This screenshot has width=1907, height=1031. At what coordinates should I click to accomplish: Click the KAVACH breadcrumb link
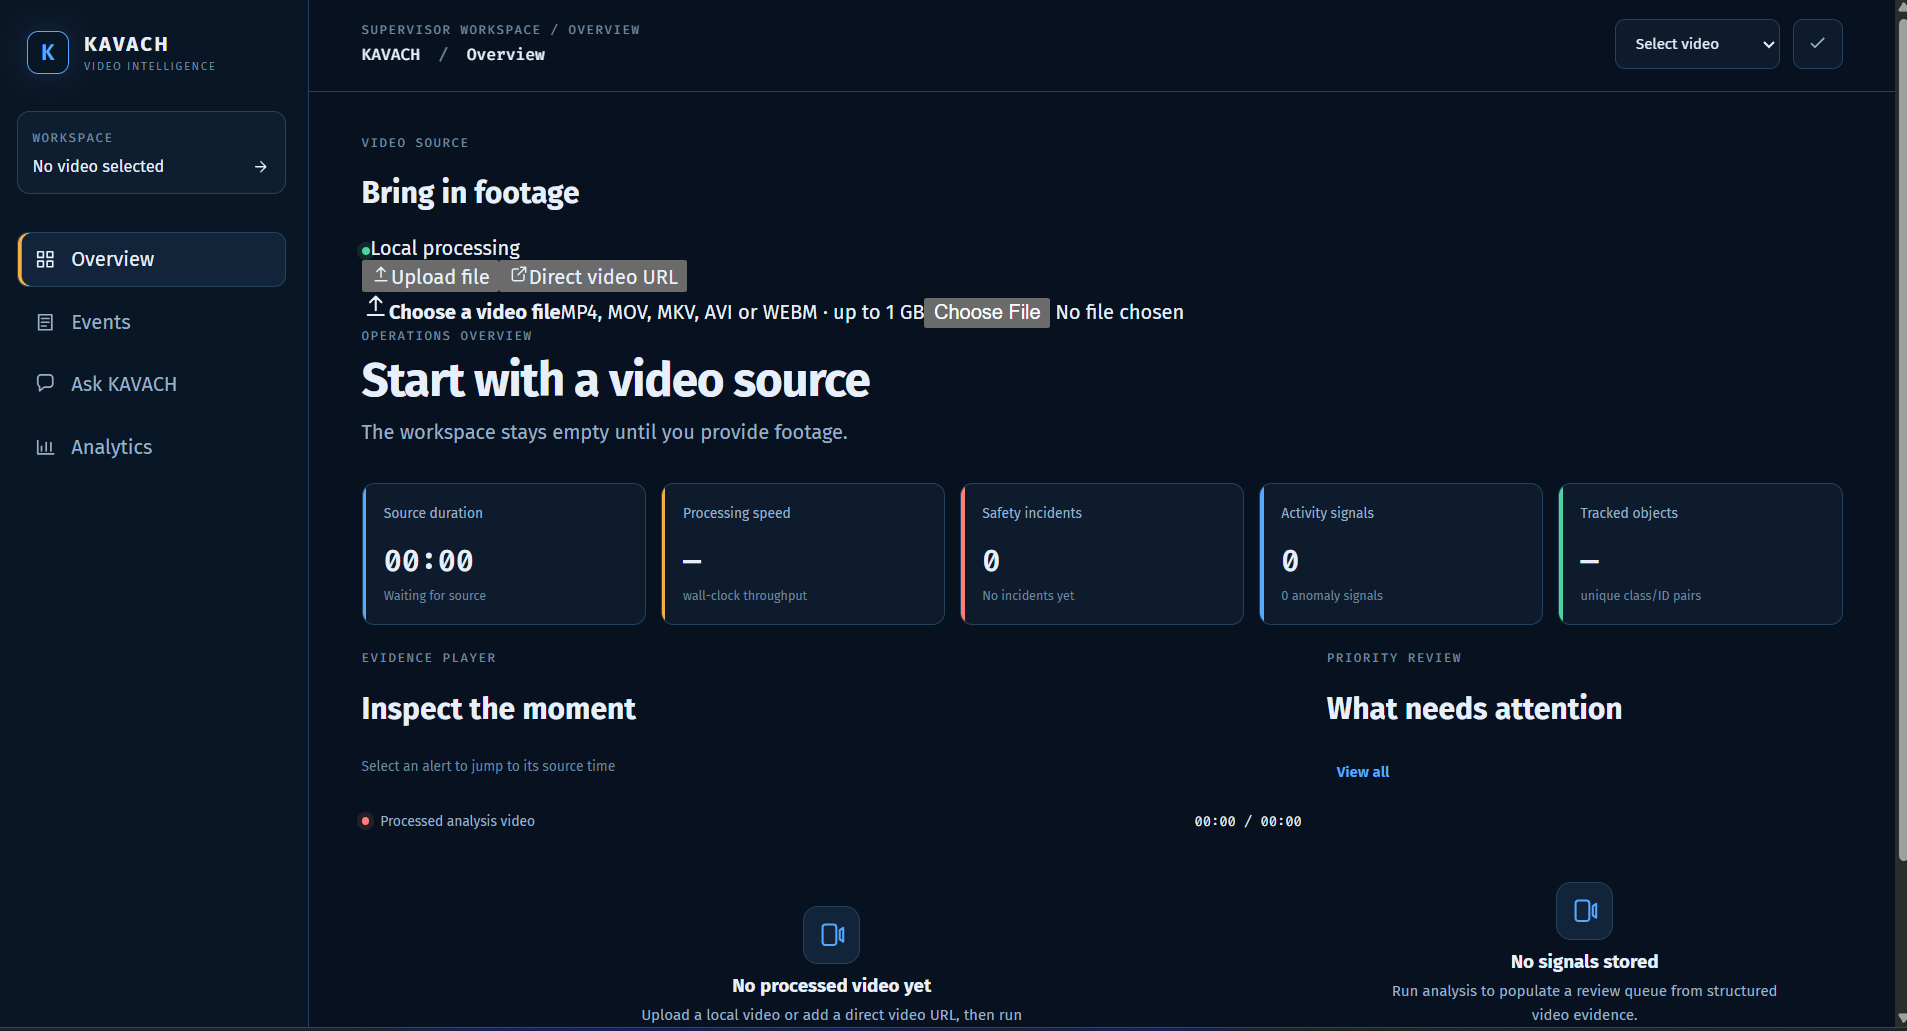(391, 55)
